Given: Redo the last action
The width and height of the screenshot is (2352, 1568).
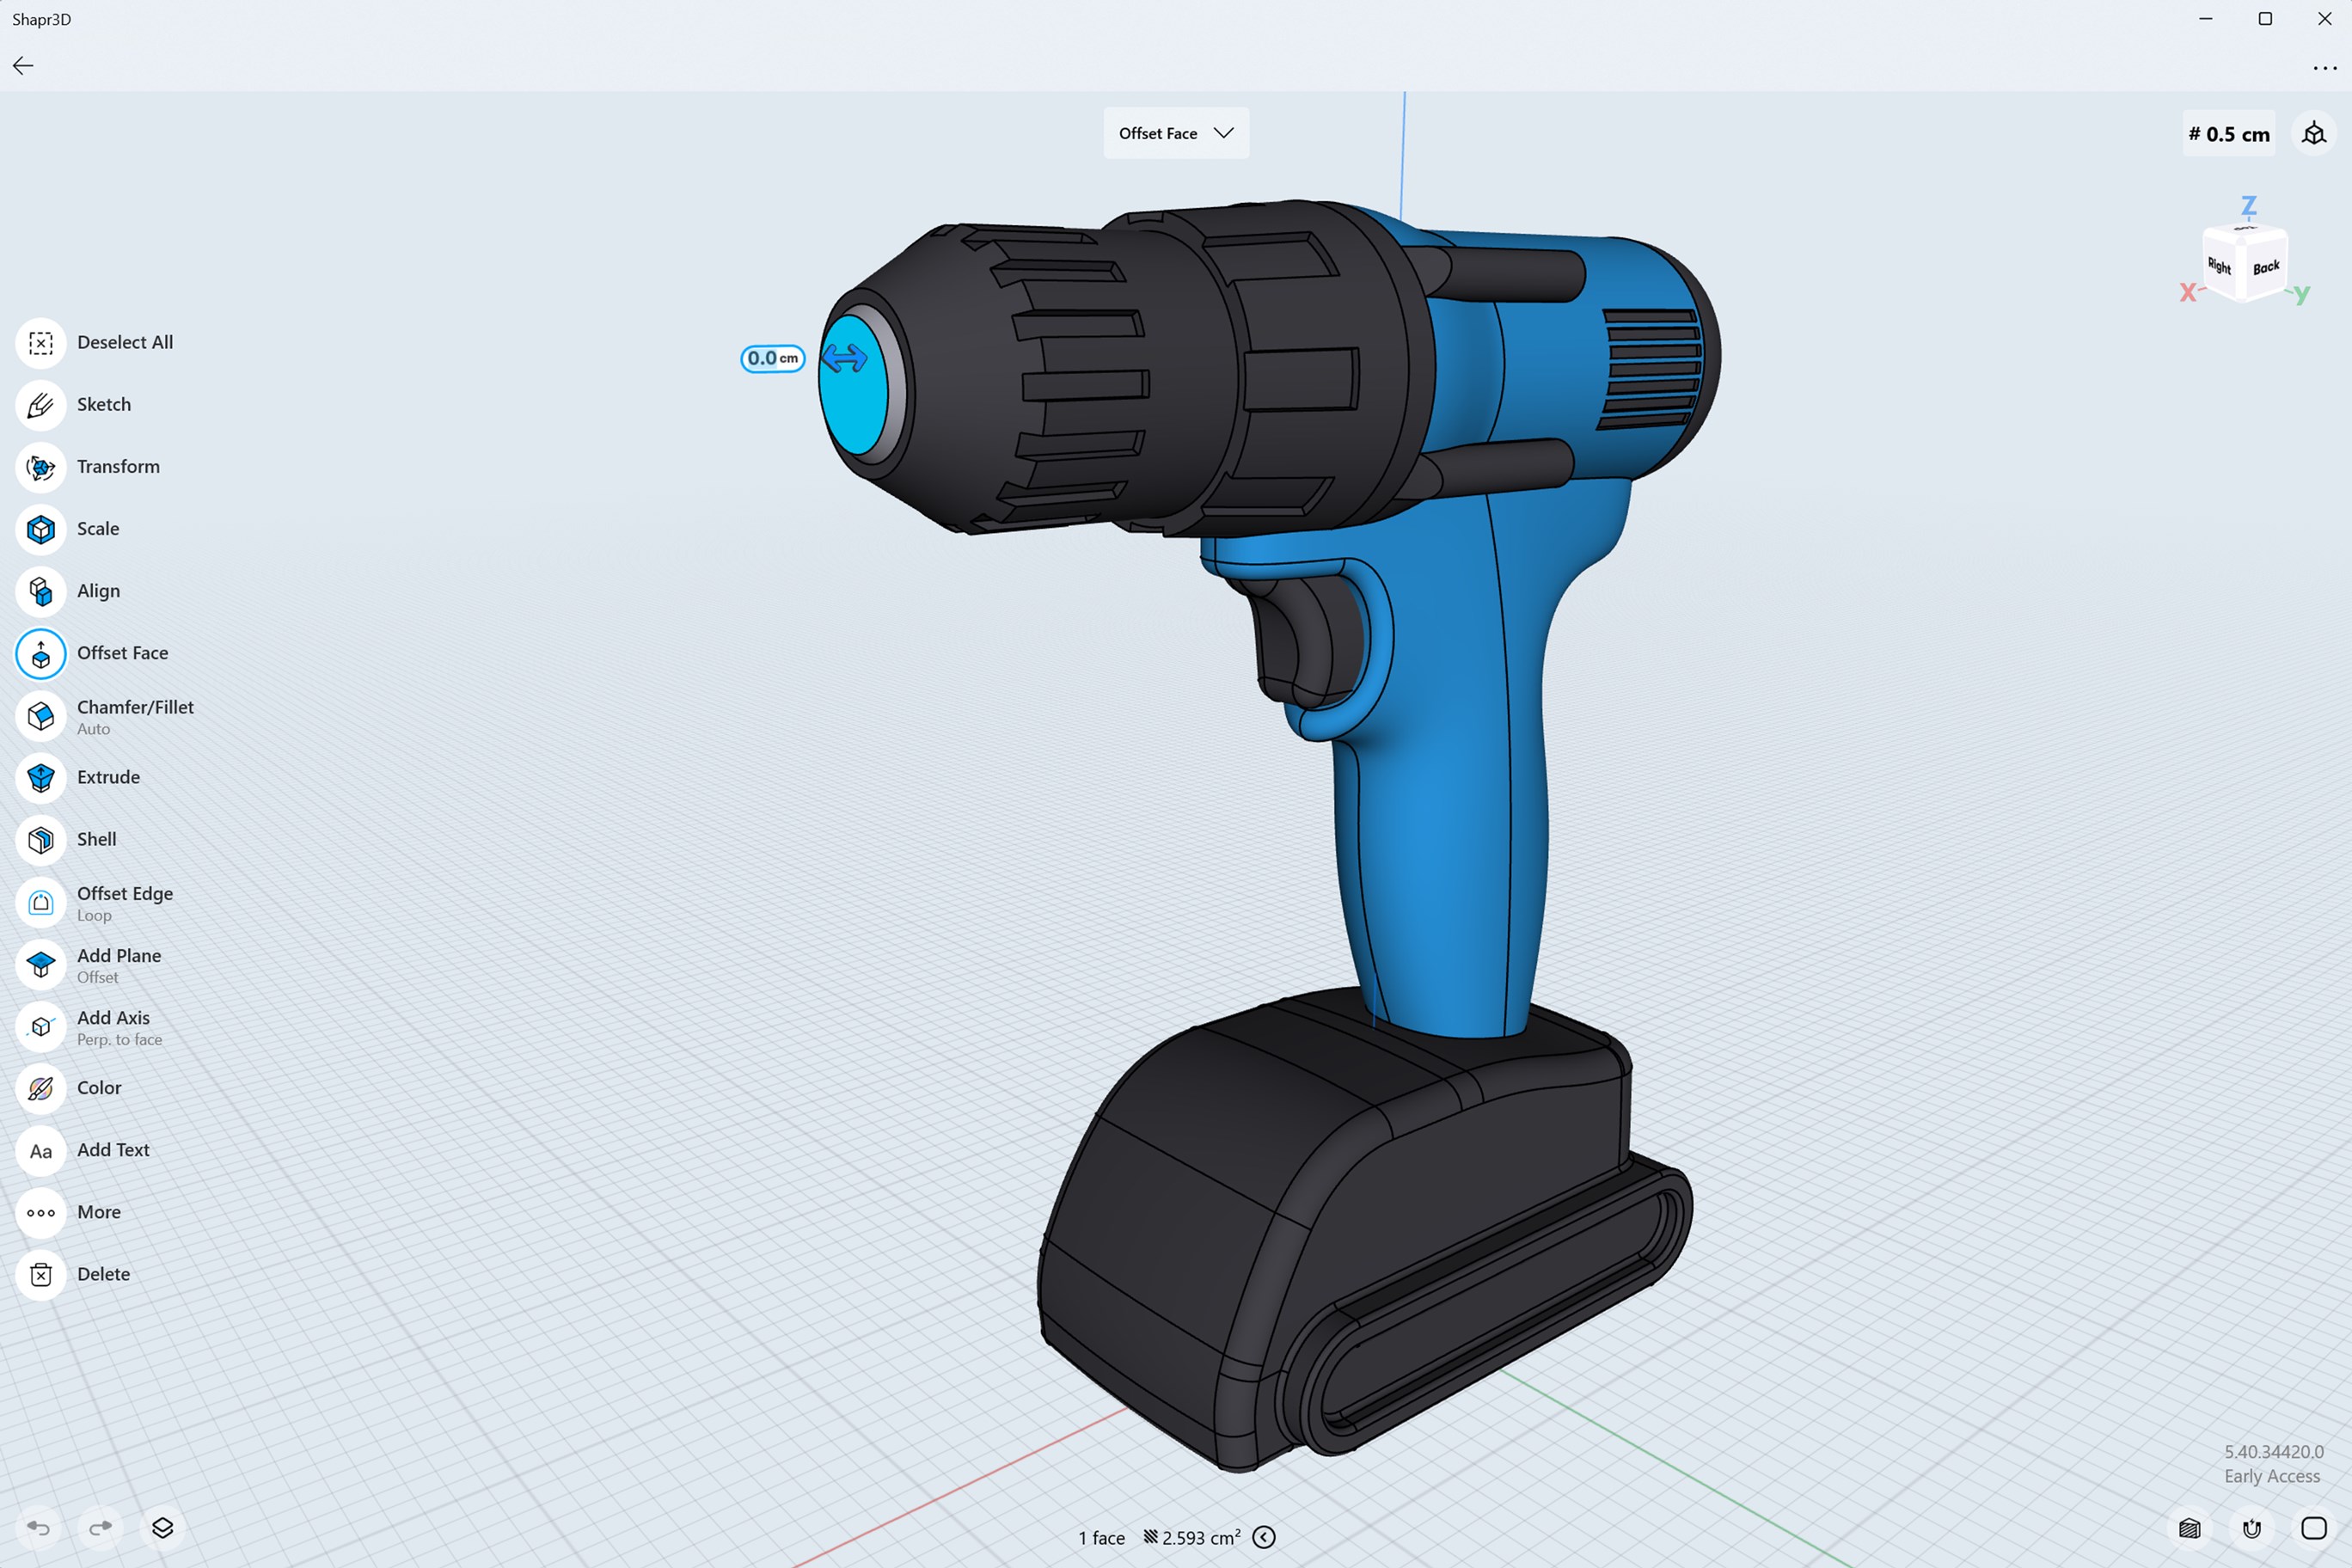Looking at the screenshot, I should 100,1528.
